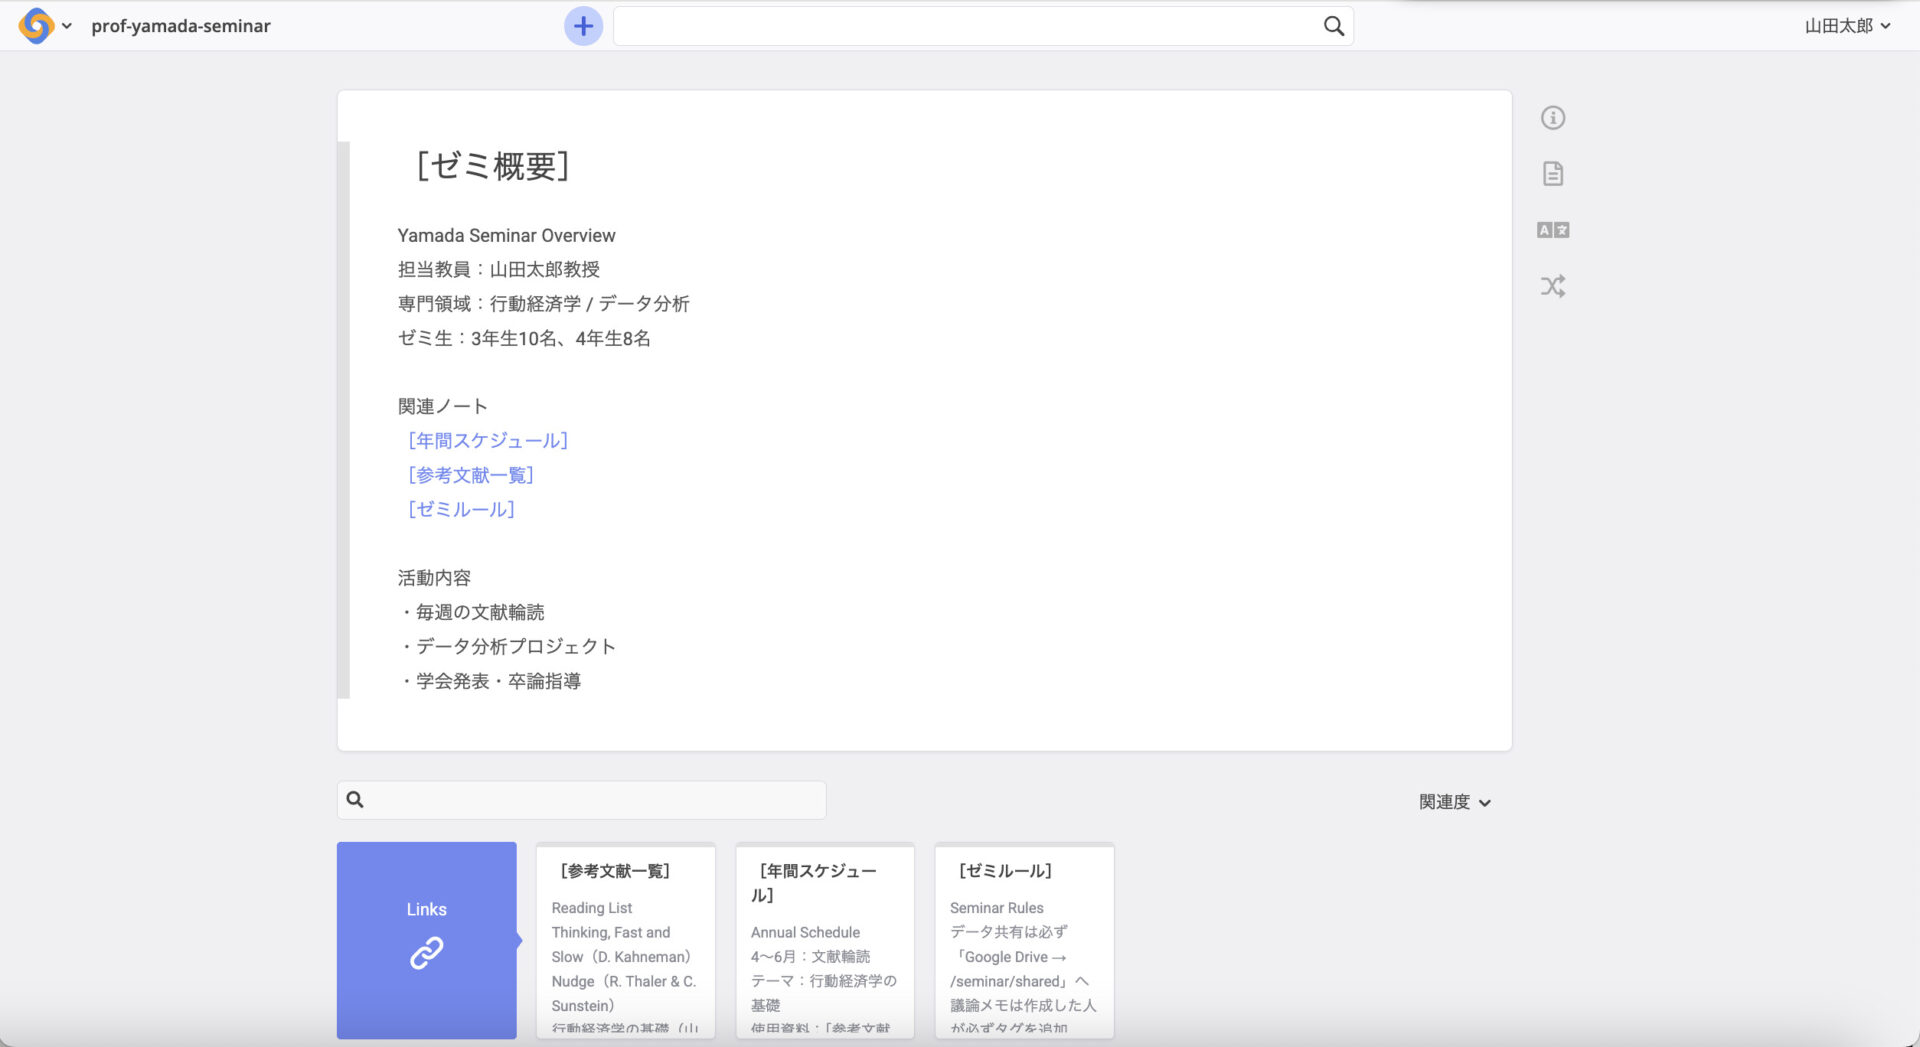View page as plain text via document icon
This screenshot has width=1920, height=1047.
coord(1552,173)
